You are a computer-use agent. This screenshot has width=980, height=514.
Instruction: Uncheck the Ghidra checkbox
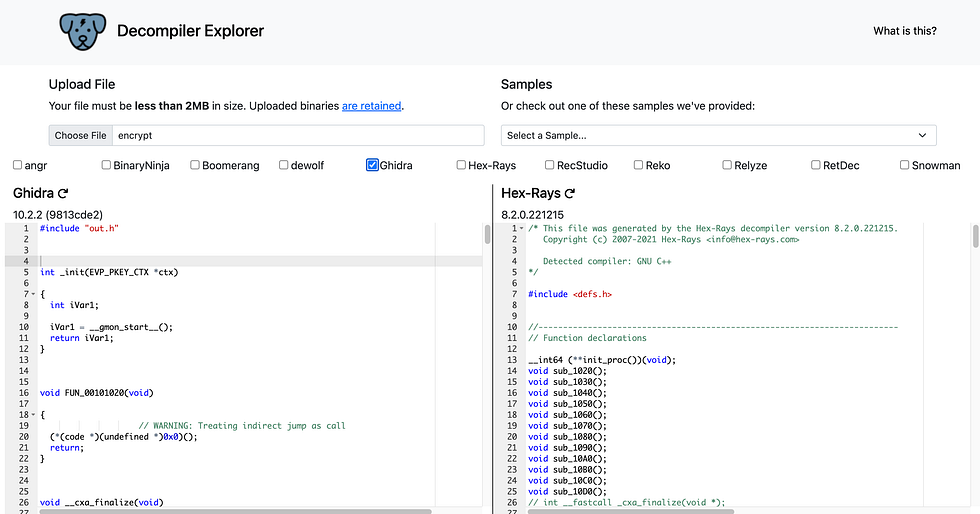pyautogui.click(x=372, y=165)
